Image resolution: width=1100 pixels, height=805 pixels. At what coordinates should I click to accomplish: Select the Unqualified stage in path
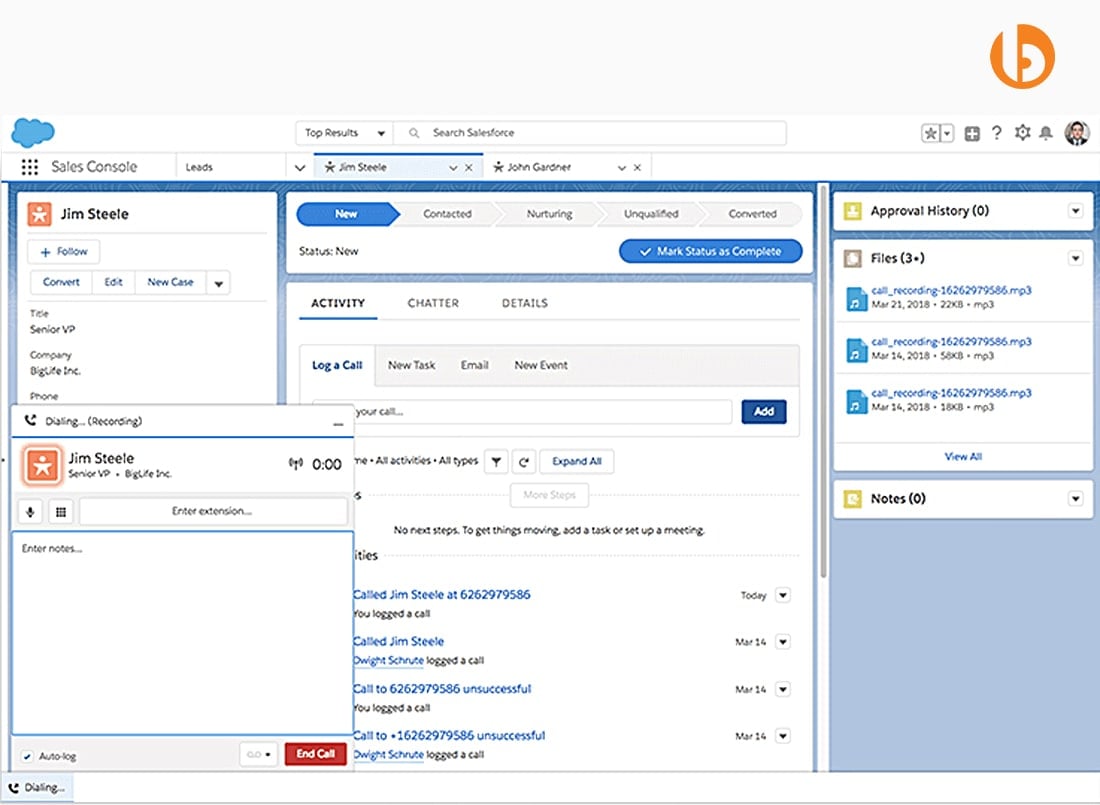tap(651, 214)
